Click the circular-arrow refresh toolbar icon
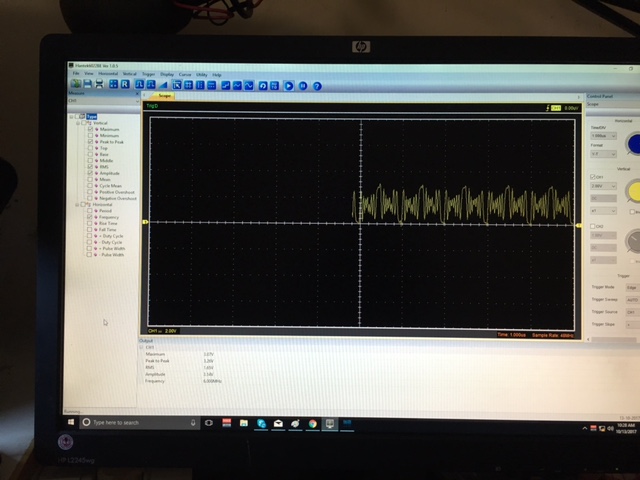This screenshot has height=480, width=640. tap(263, 86)
